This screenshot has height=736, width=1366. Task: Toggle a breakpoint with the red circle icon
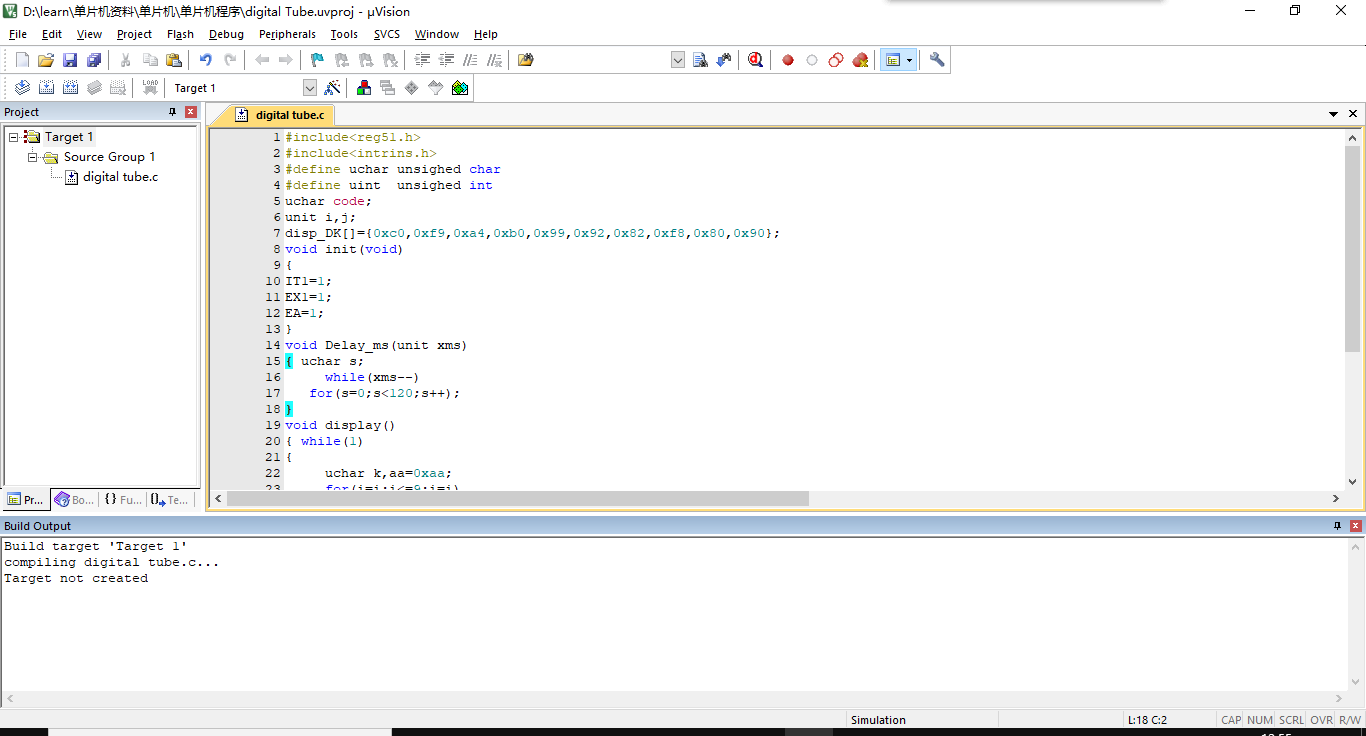pyautogui.click(x=788, y=60)
